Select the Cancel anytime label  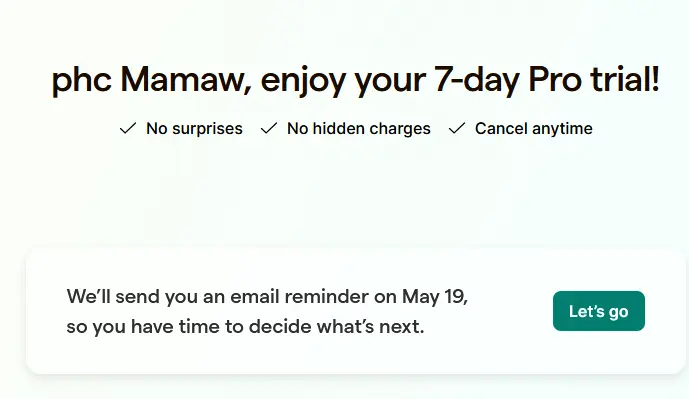point(533,129)
